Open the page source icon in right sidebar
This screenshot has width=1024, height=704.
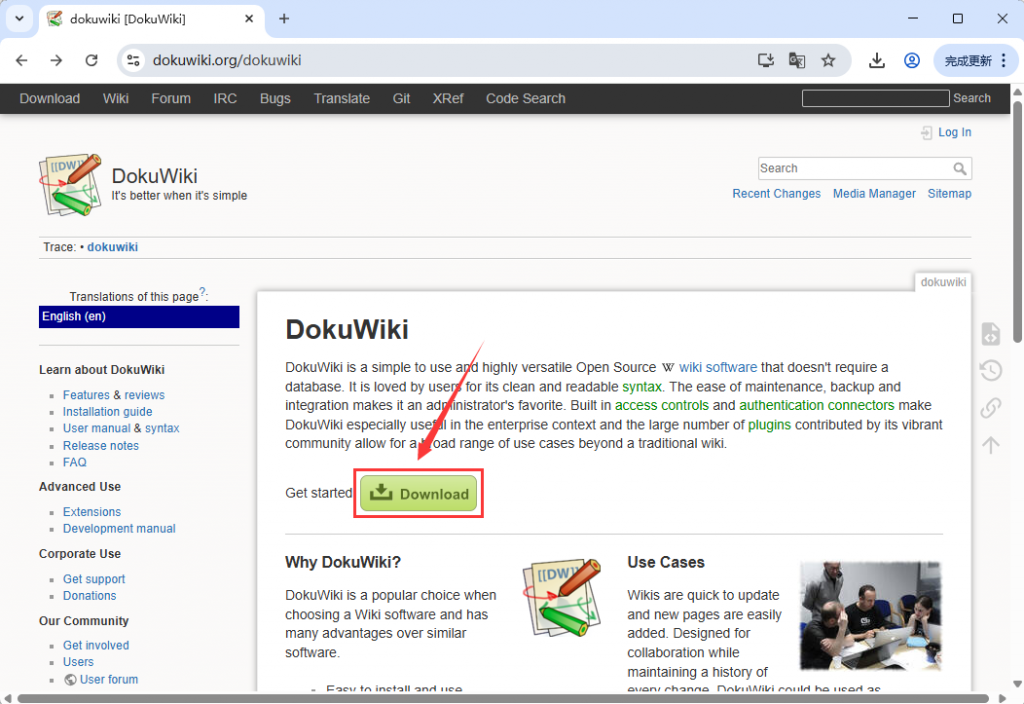[x=990, y=334]
